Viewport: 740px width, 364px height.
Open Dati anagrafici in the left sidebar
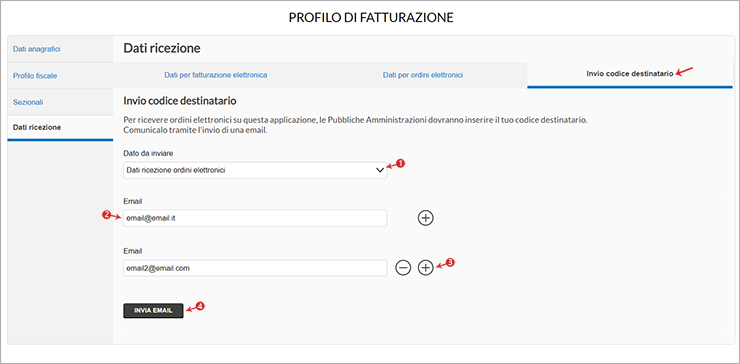point(60,49)
